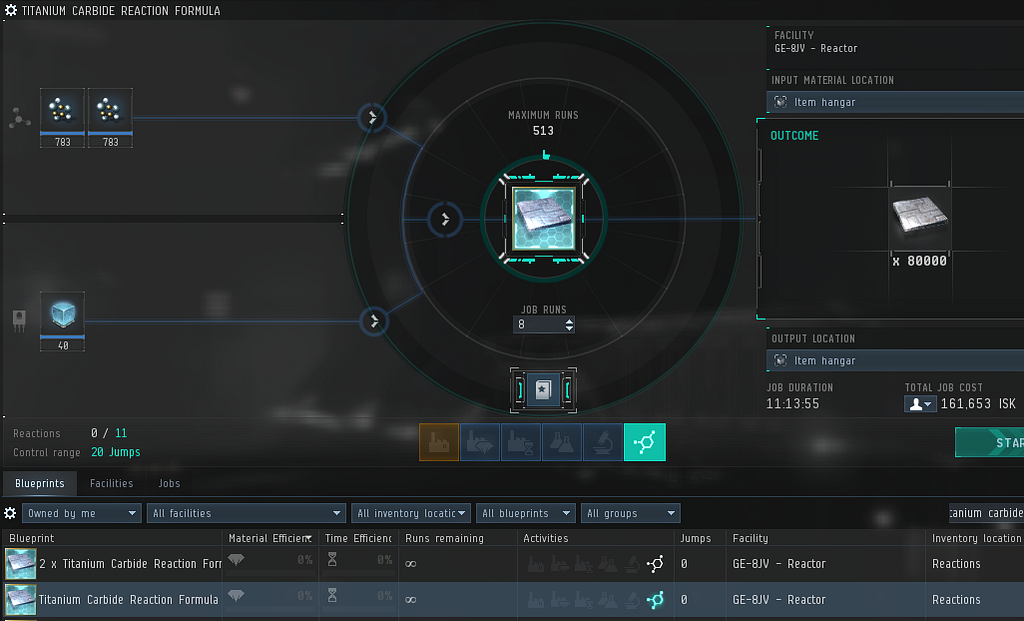Select the Manufacturing activity button
Image resolution: width=1024 pixels, height=621 pixels.
point(439,442)
